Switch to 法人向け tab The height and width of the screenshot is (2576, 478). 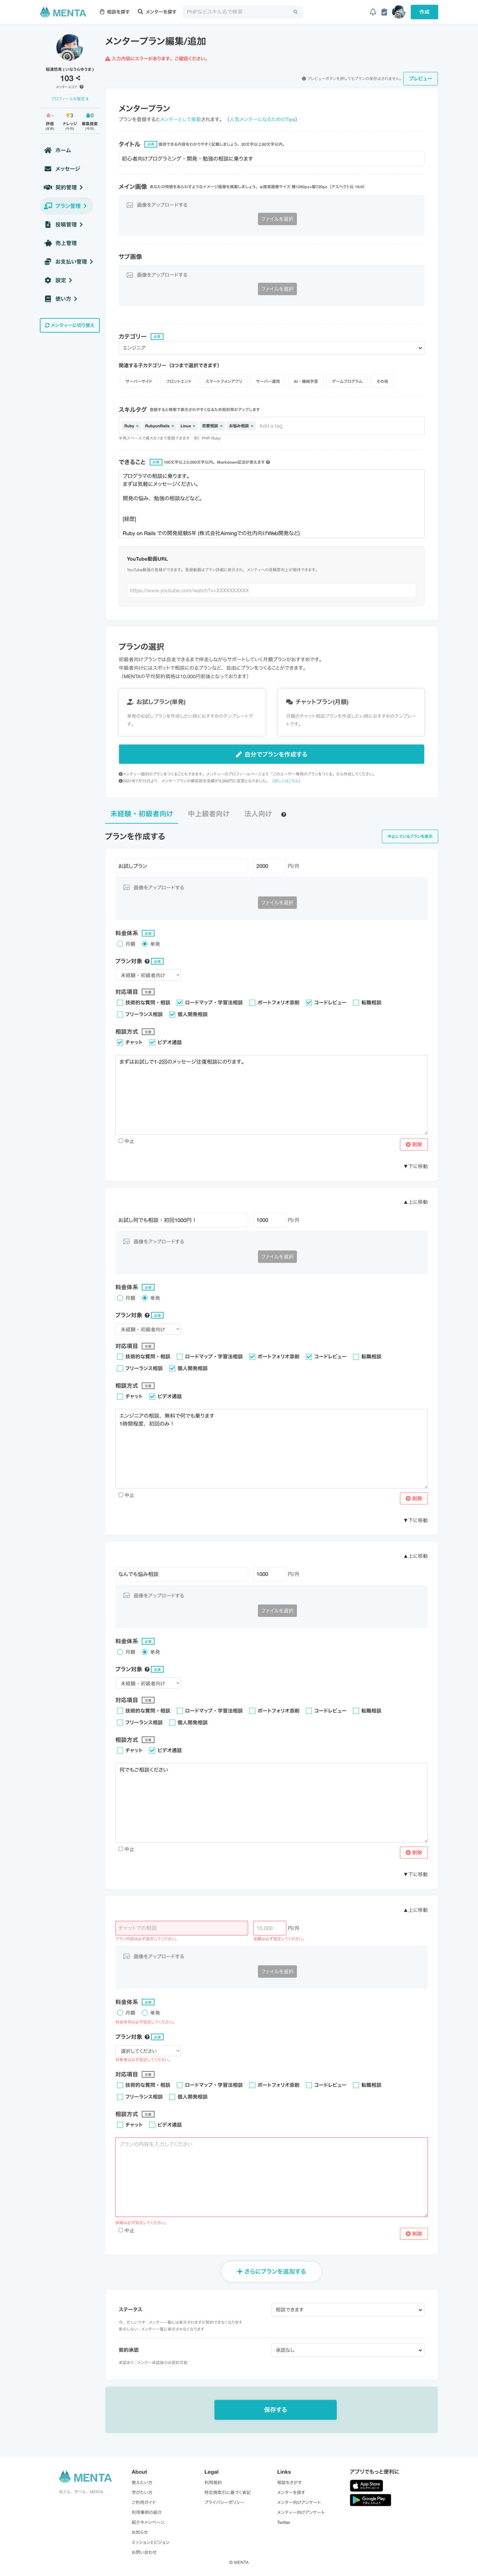(x=258, y=814)
